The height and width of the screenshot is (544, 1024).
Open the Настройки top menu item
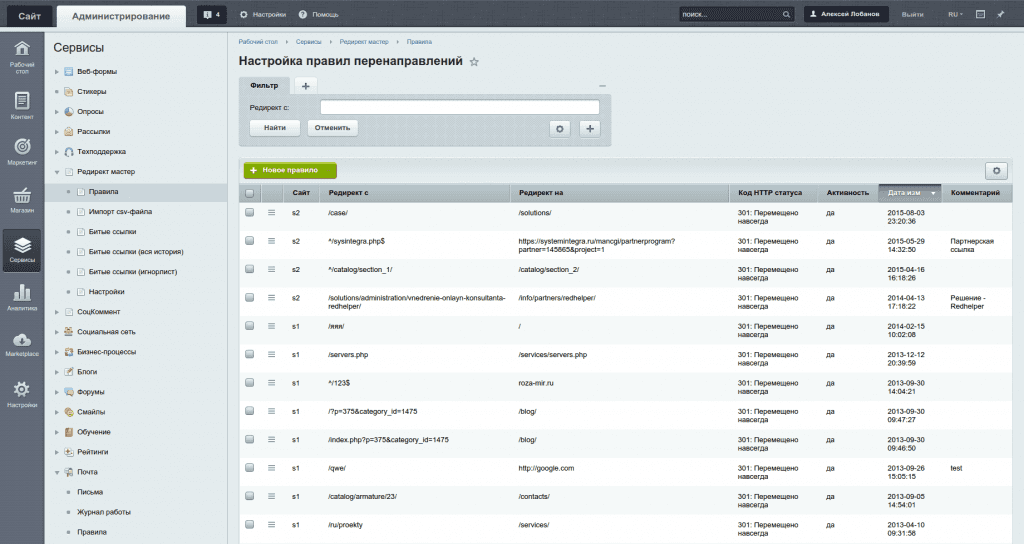(263, 14)
